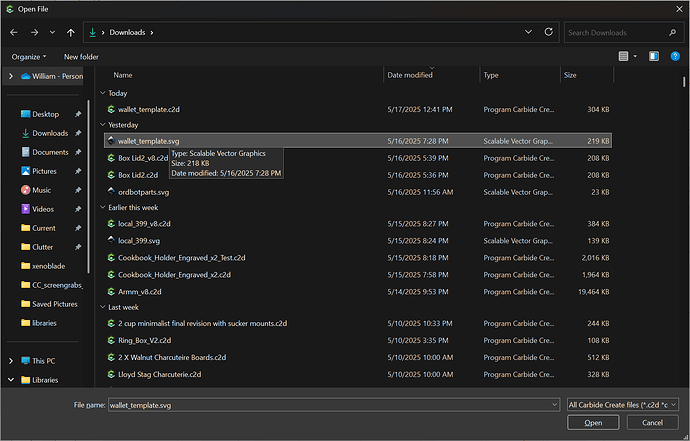Select the local_399.svg file icon
Viewport: 690px width, 441px height.
pyautogui.click(x=111, y=240)
